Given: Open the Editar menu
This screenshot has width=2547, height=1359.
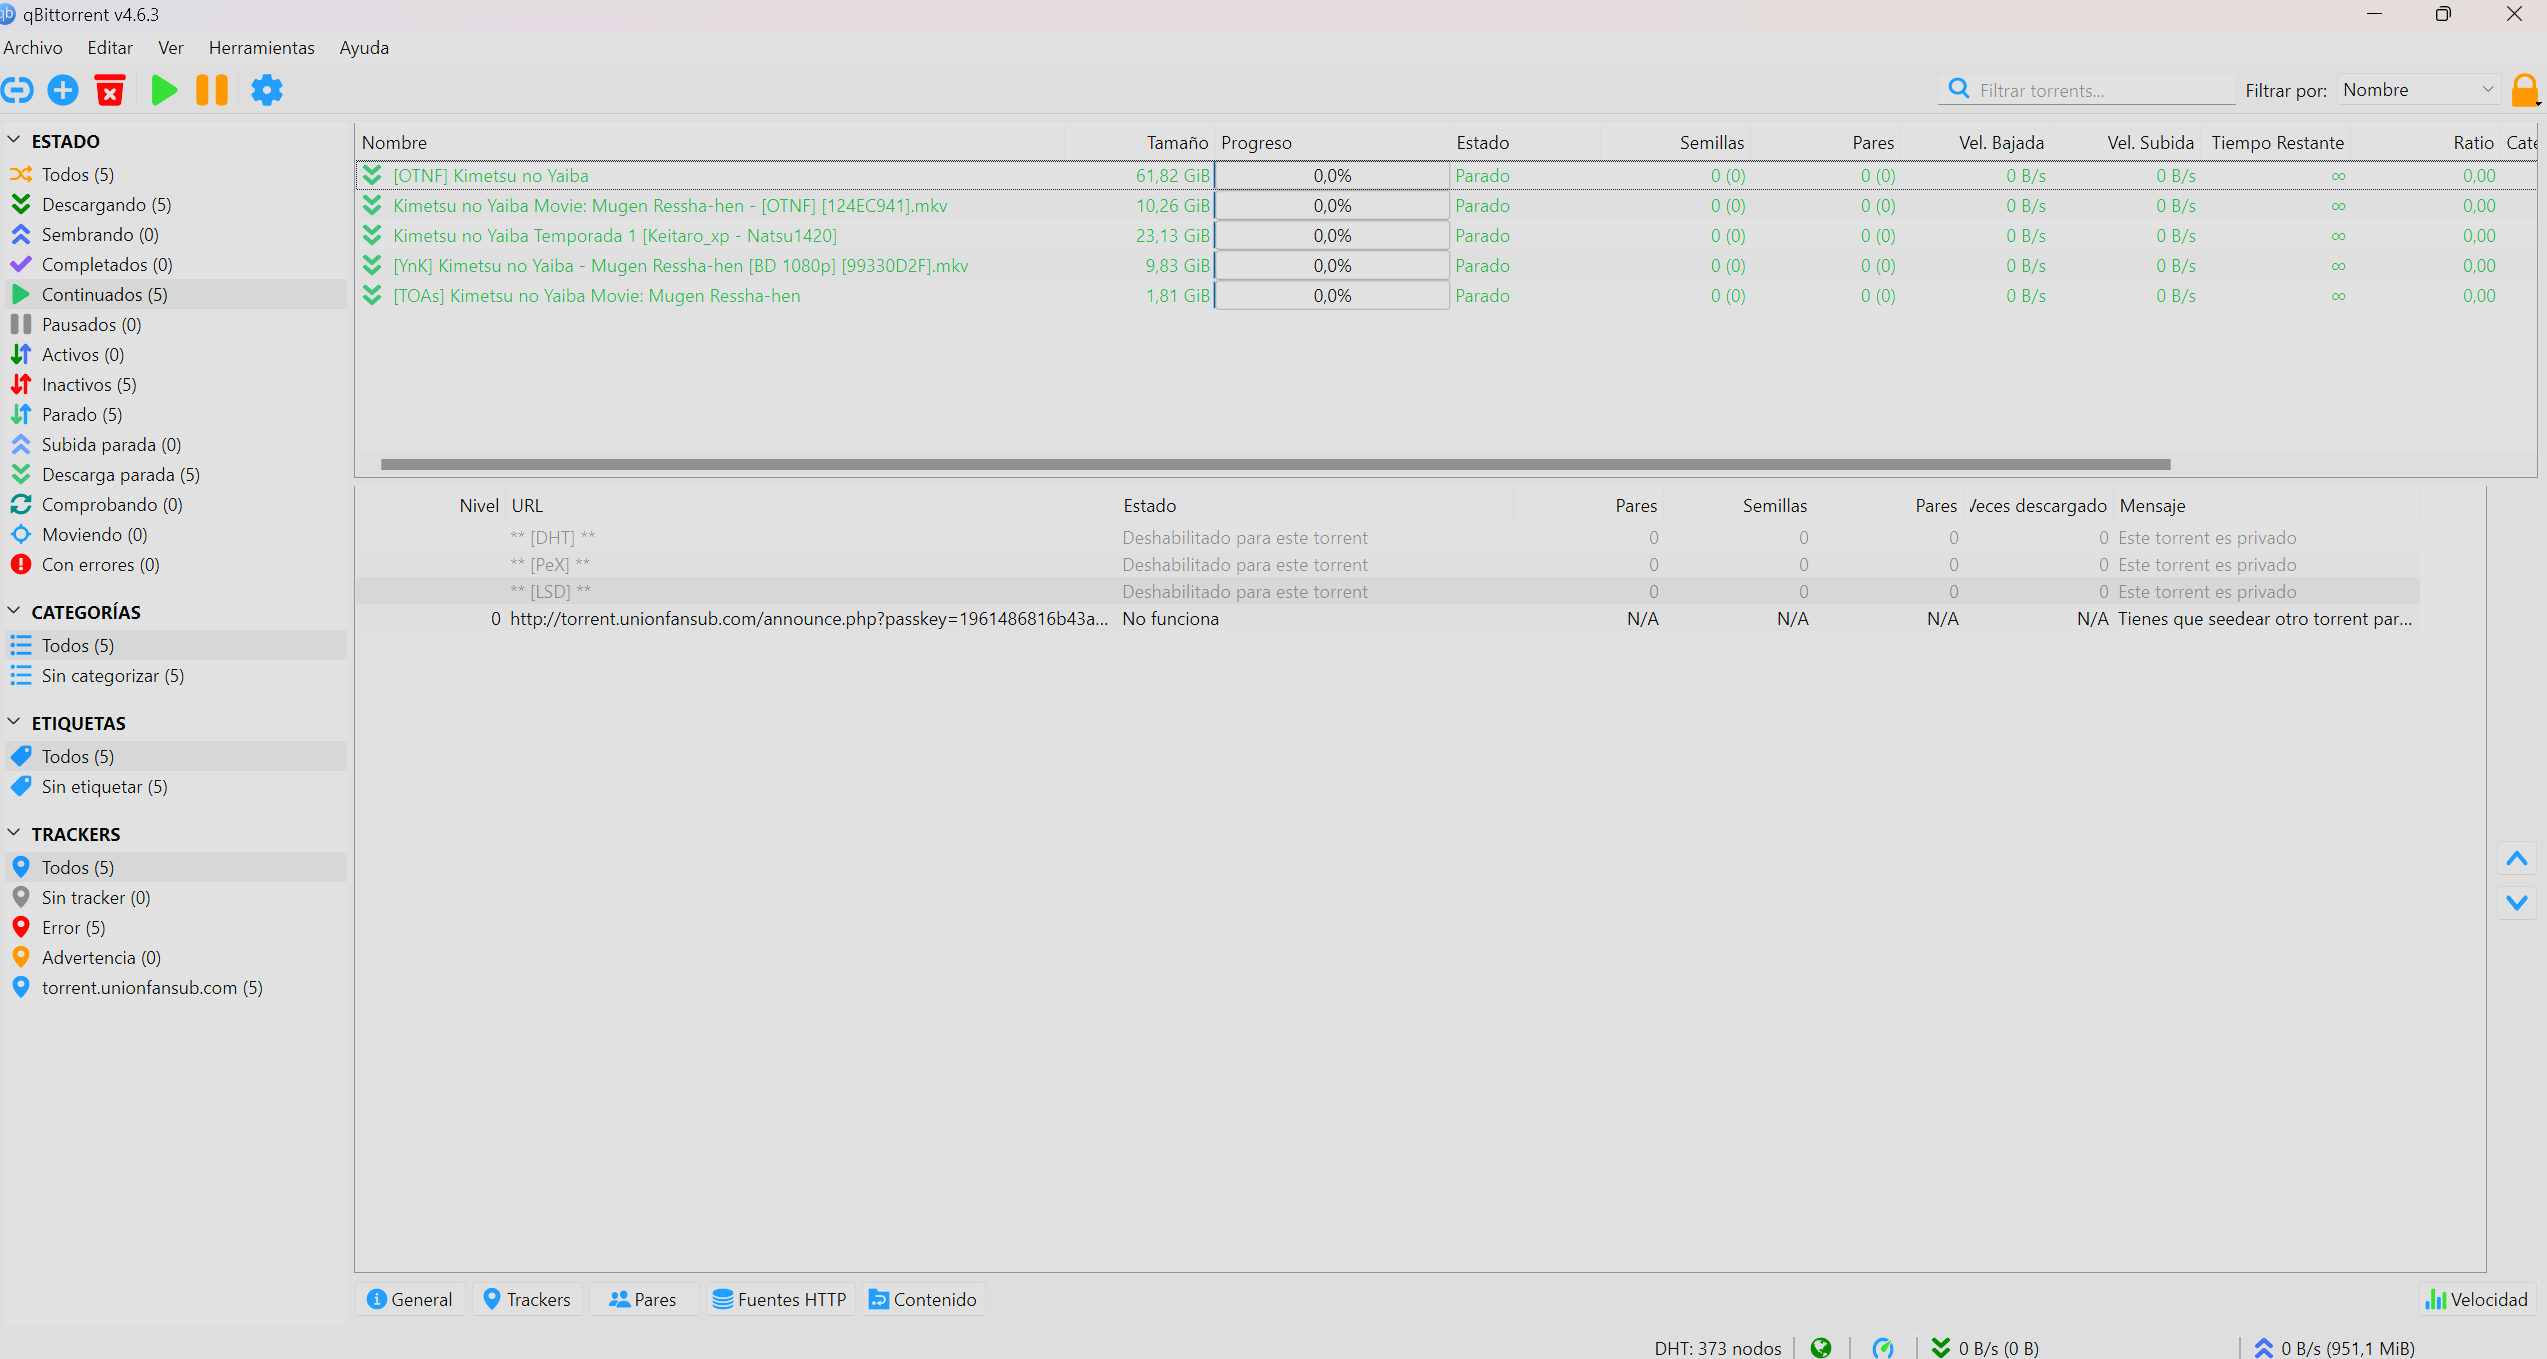Looking at the screenshot, I should 110,48.
